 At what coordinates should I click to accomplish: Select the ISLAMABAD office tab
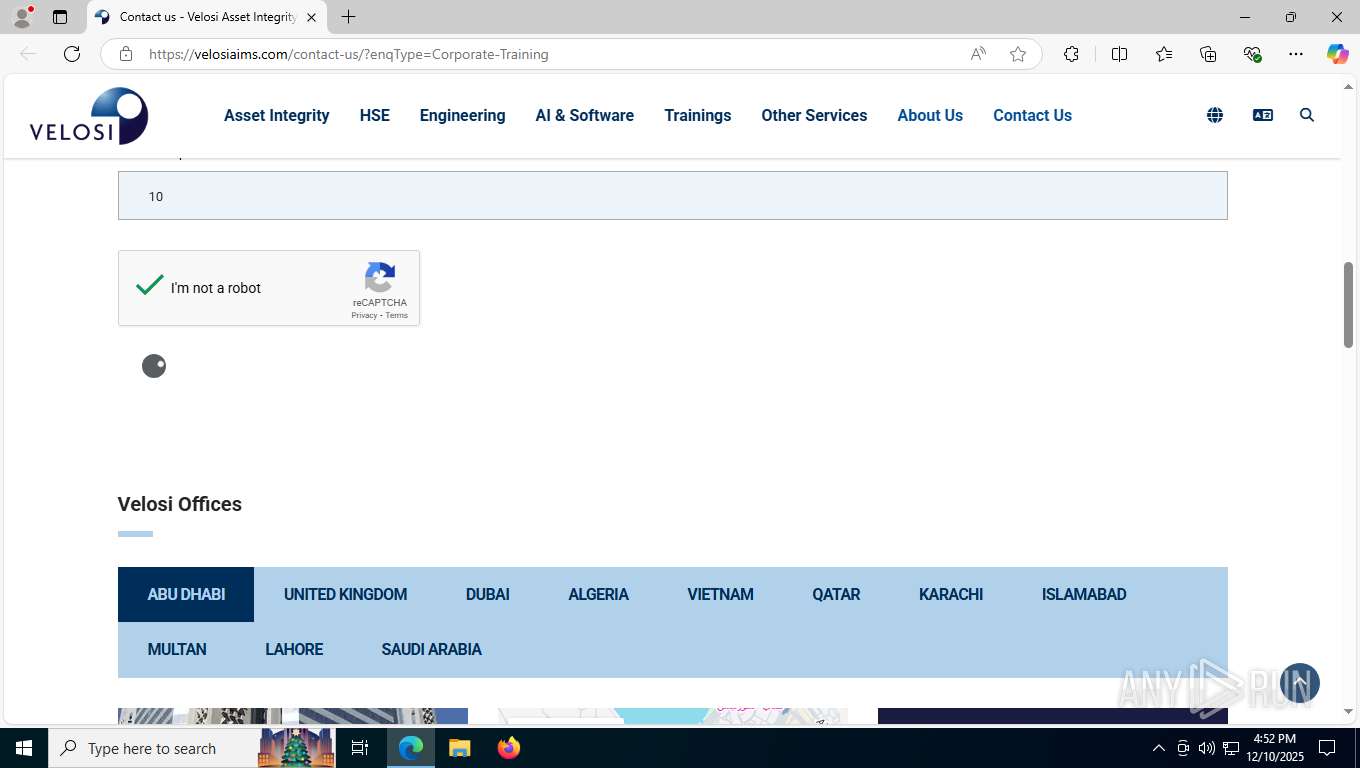1084,594
